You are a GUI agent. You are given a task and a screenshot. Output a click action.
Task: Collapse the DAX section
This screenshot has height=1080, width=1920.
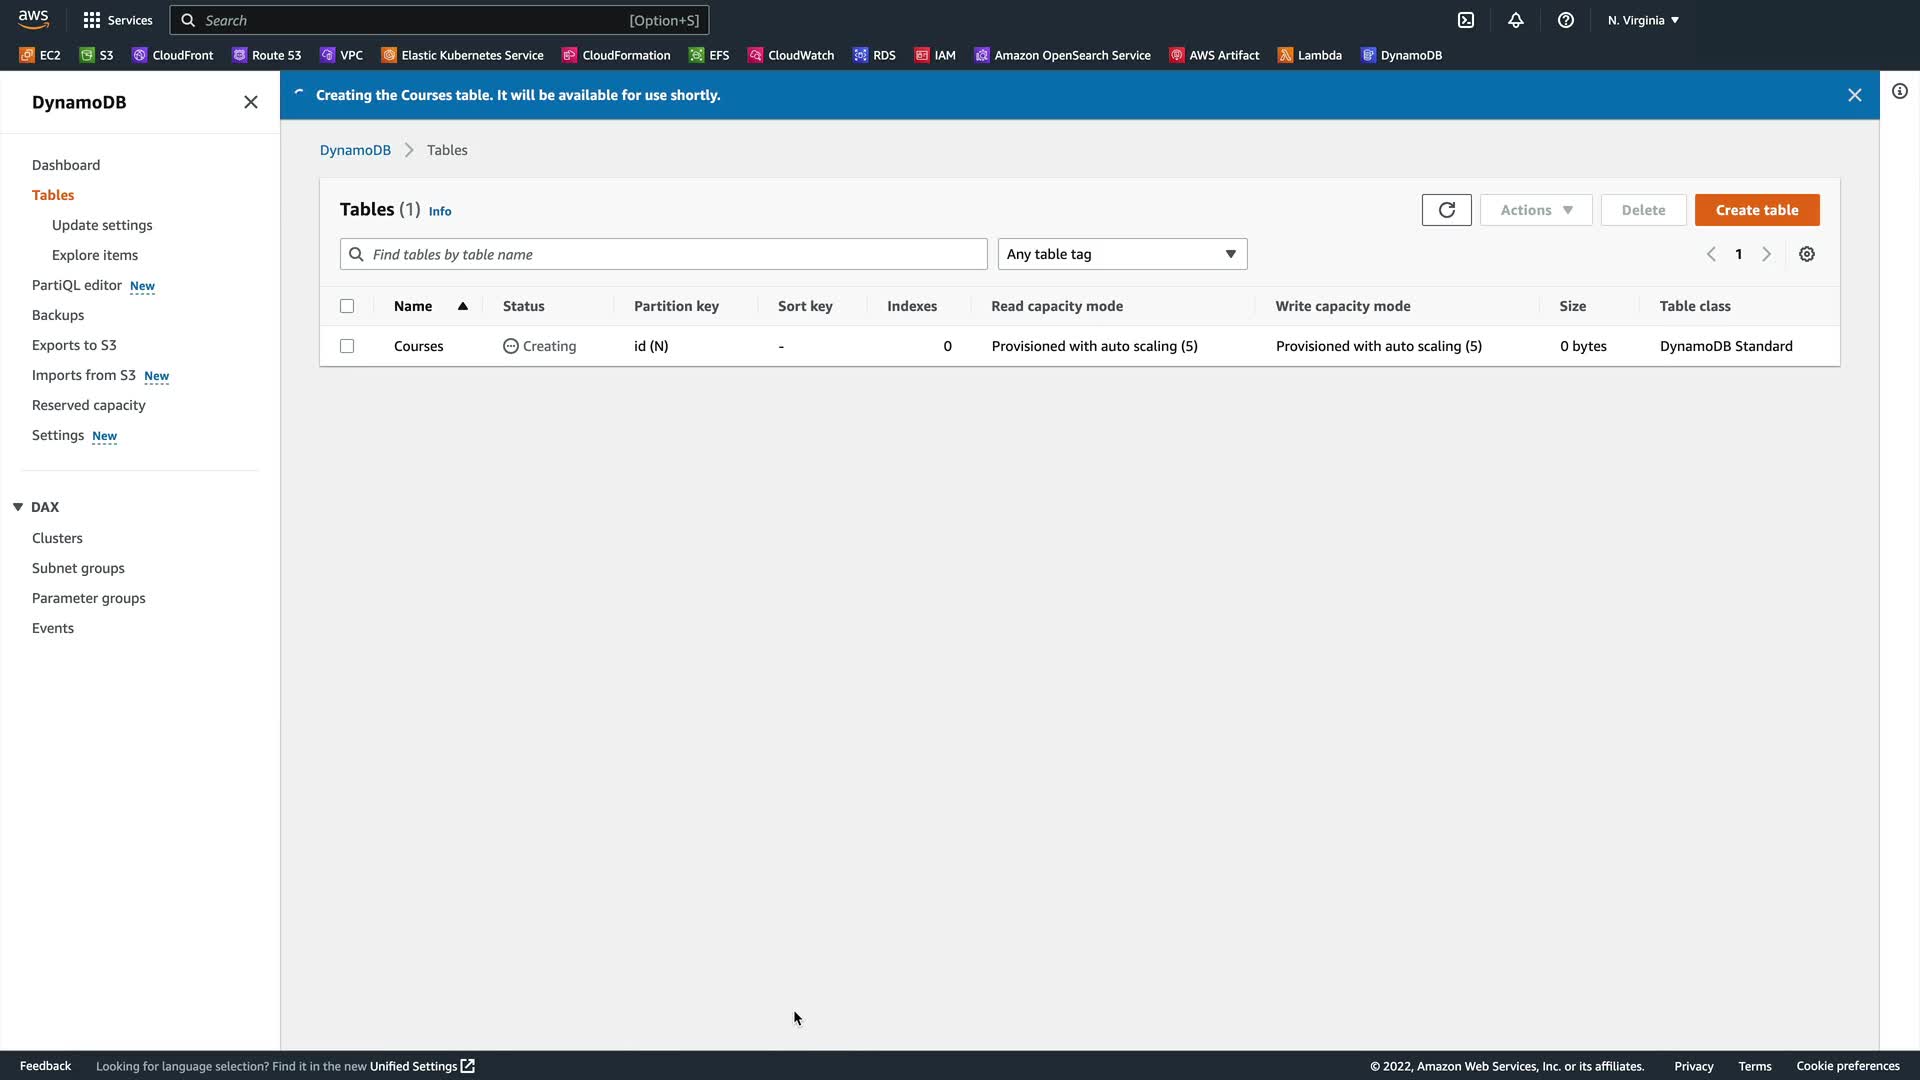[18, 507]
